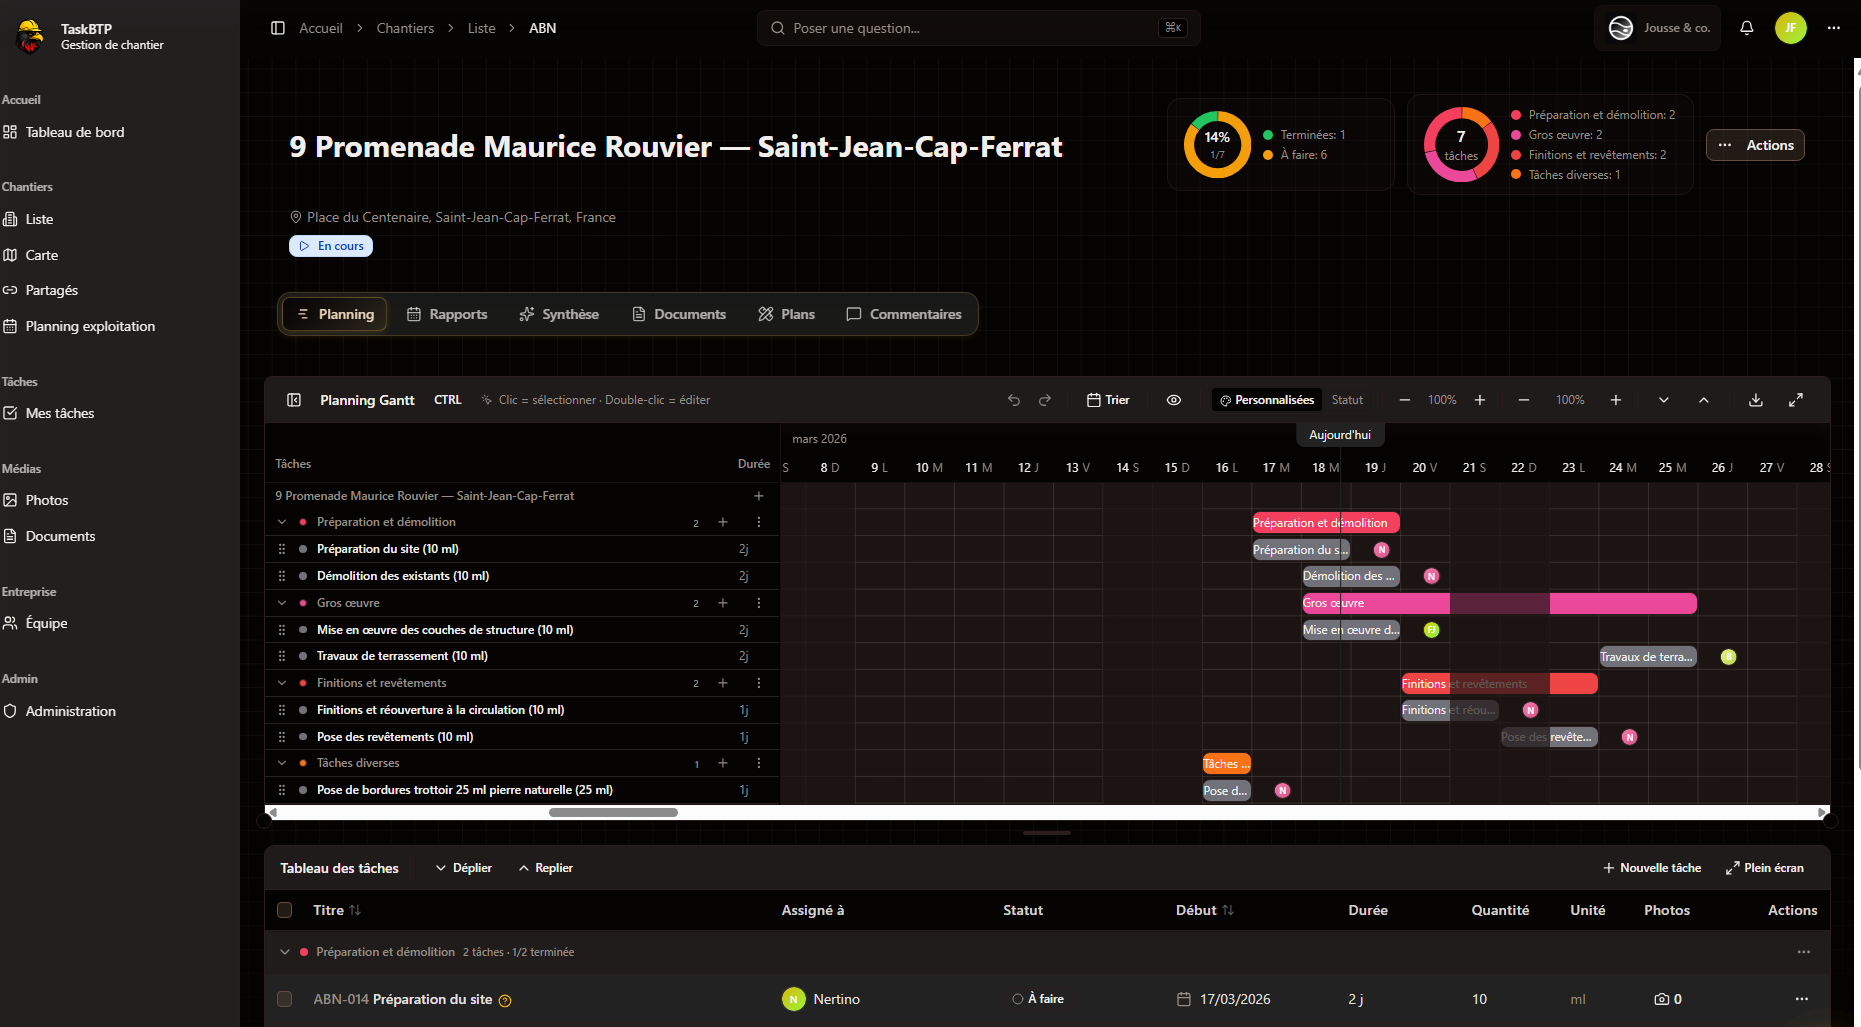Screen dimensions: 1861x1027
Task: Select the Finitions et revêtements red Gantt bar
Action: [x=1499, y=684]
